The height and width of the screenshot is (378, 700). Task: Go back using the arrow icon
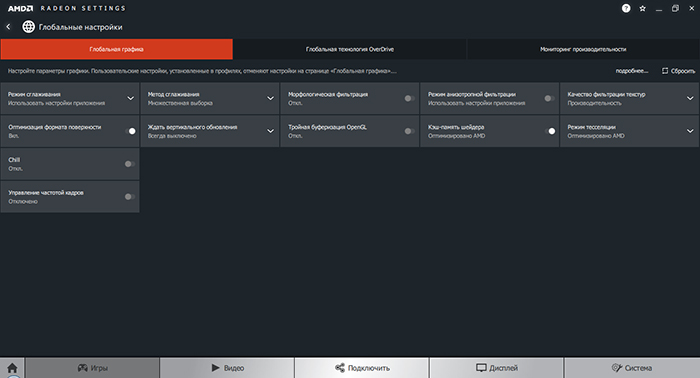pyautogui.click(x=8, y=27)
